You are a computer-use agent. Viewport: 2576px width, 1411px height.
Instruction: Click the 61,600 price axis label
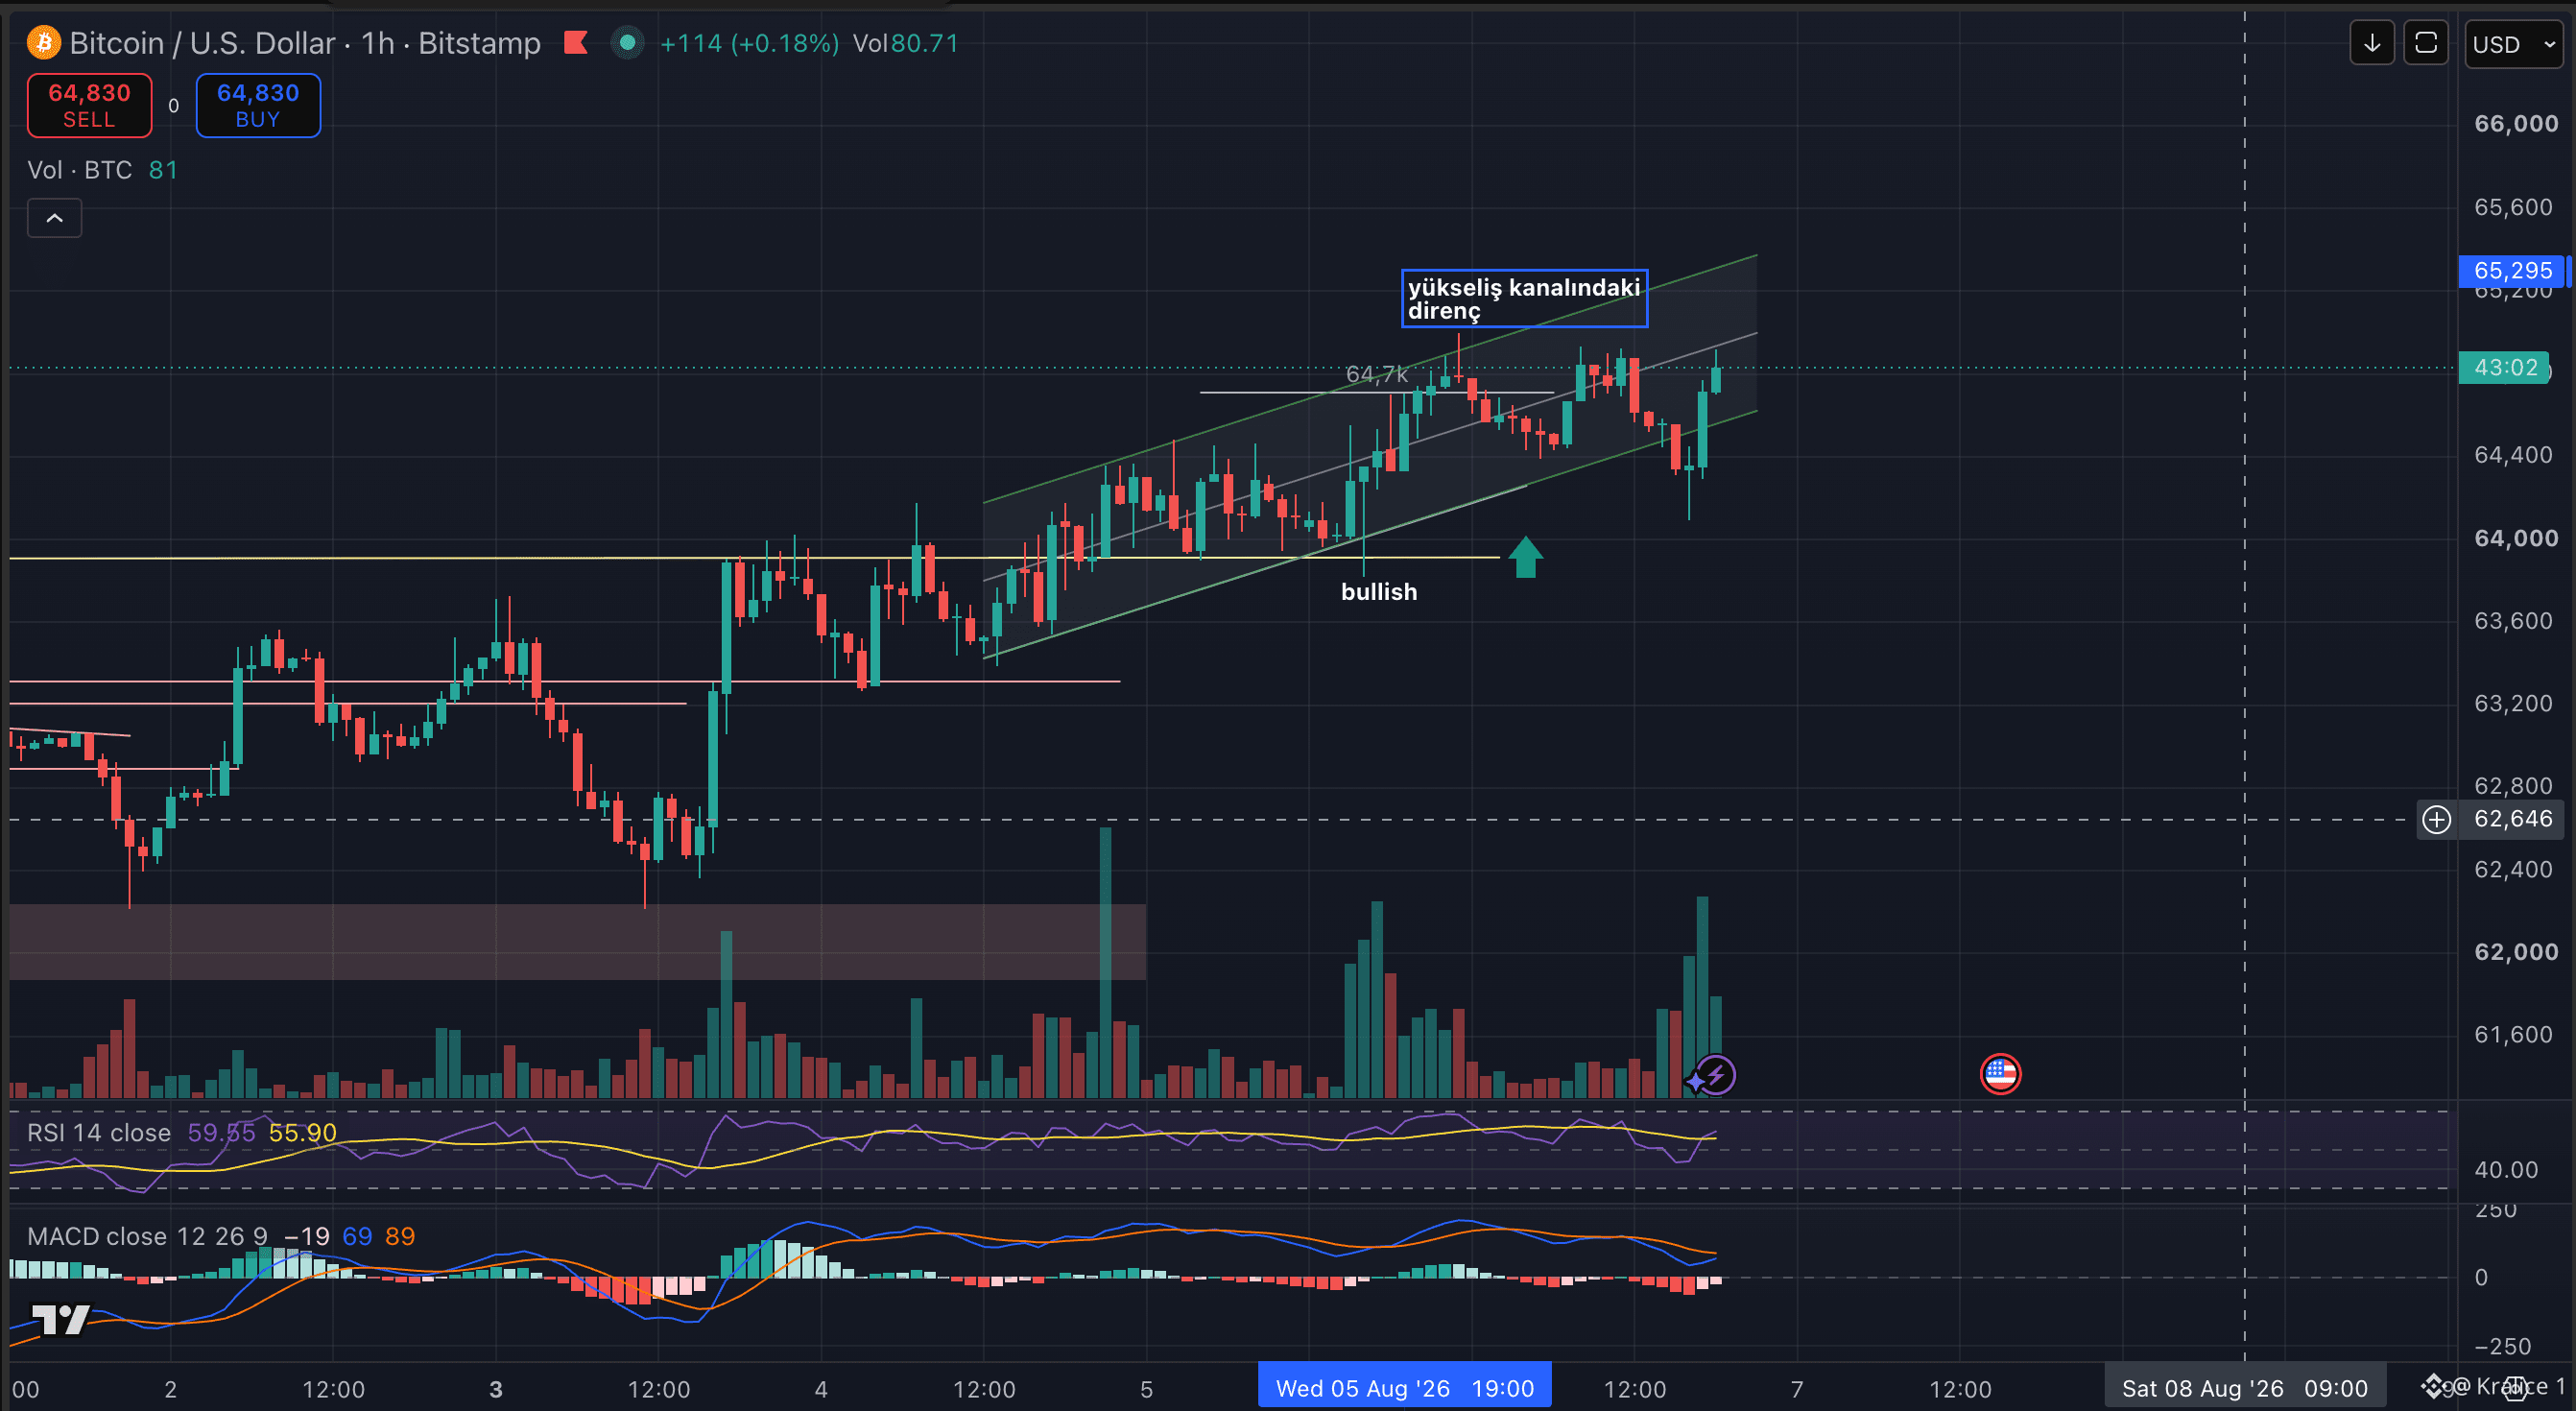point(2513,1035)
